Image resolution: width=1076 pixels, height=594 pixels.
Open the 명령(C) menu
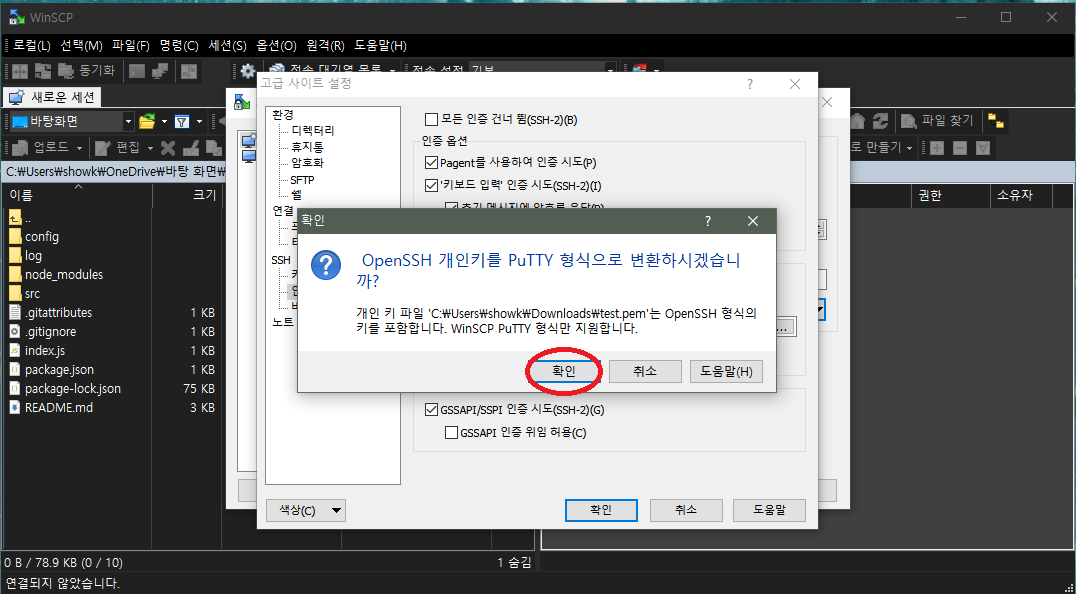[179, 46]
